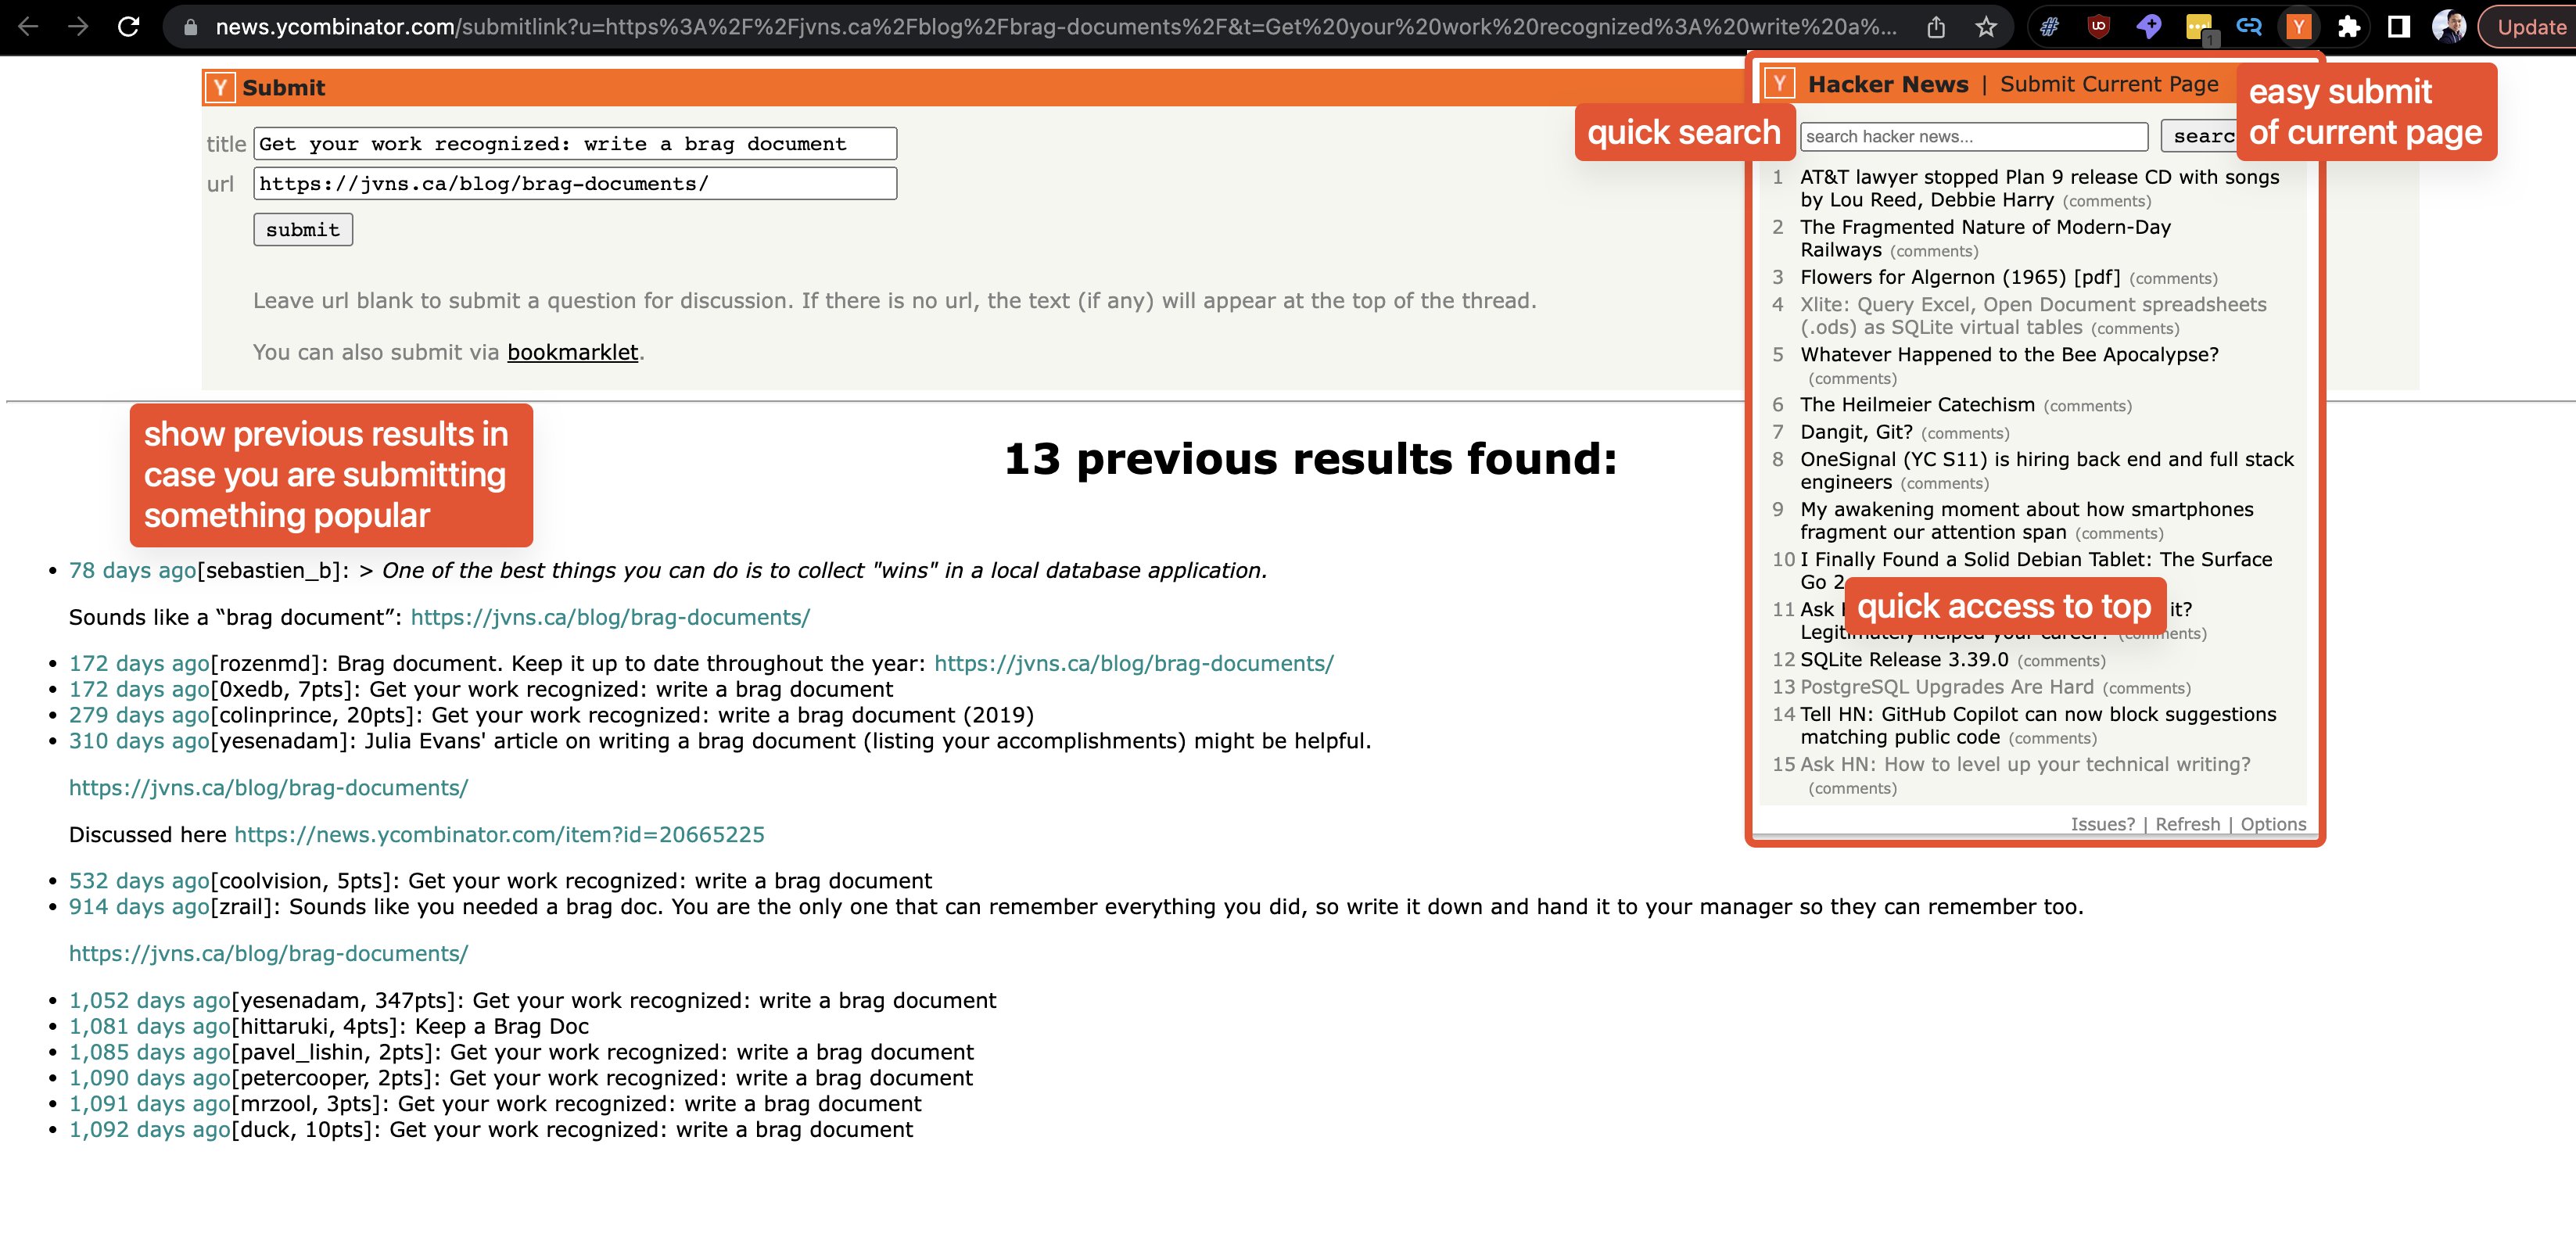2576x1248 pixels.
Task: Click Refresh link in popup footer
Action: pyautogui.click(x=2187, y=824)
